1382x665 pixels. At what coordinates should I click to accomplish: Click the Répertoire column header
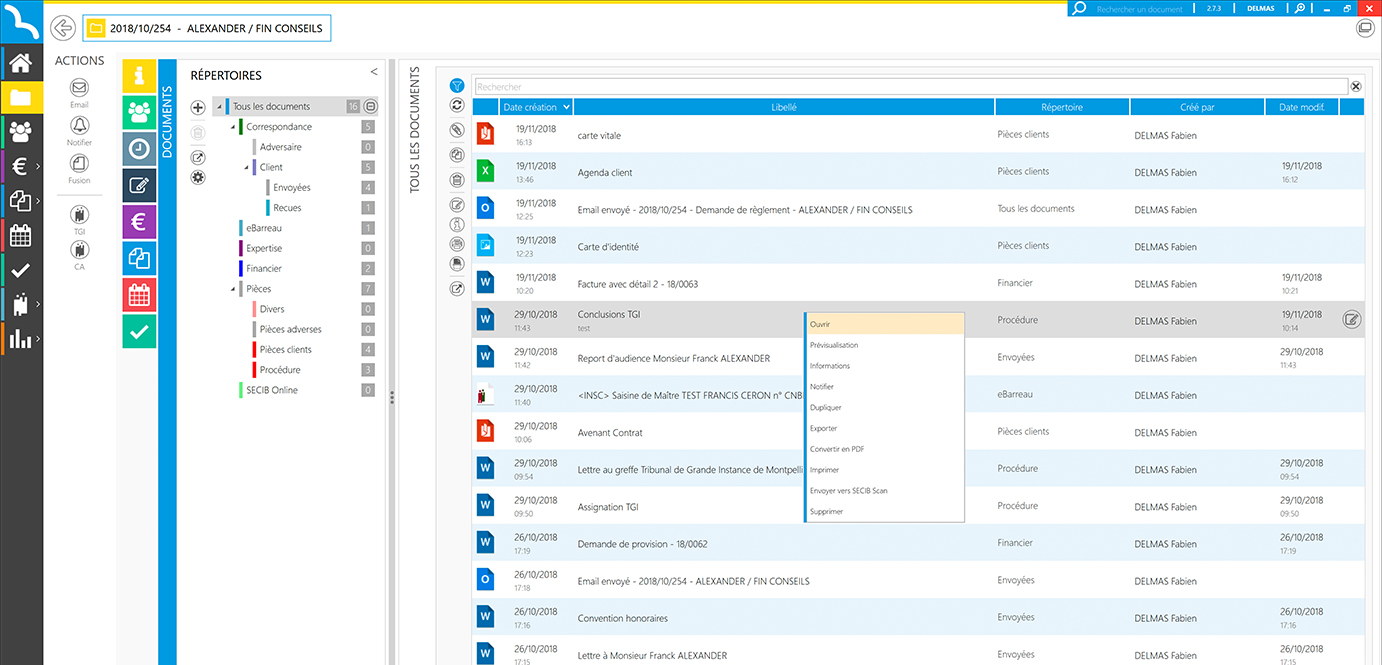pyautogui.click(x=1062, y=107)
